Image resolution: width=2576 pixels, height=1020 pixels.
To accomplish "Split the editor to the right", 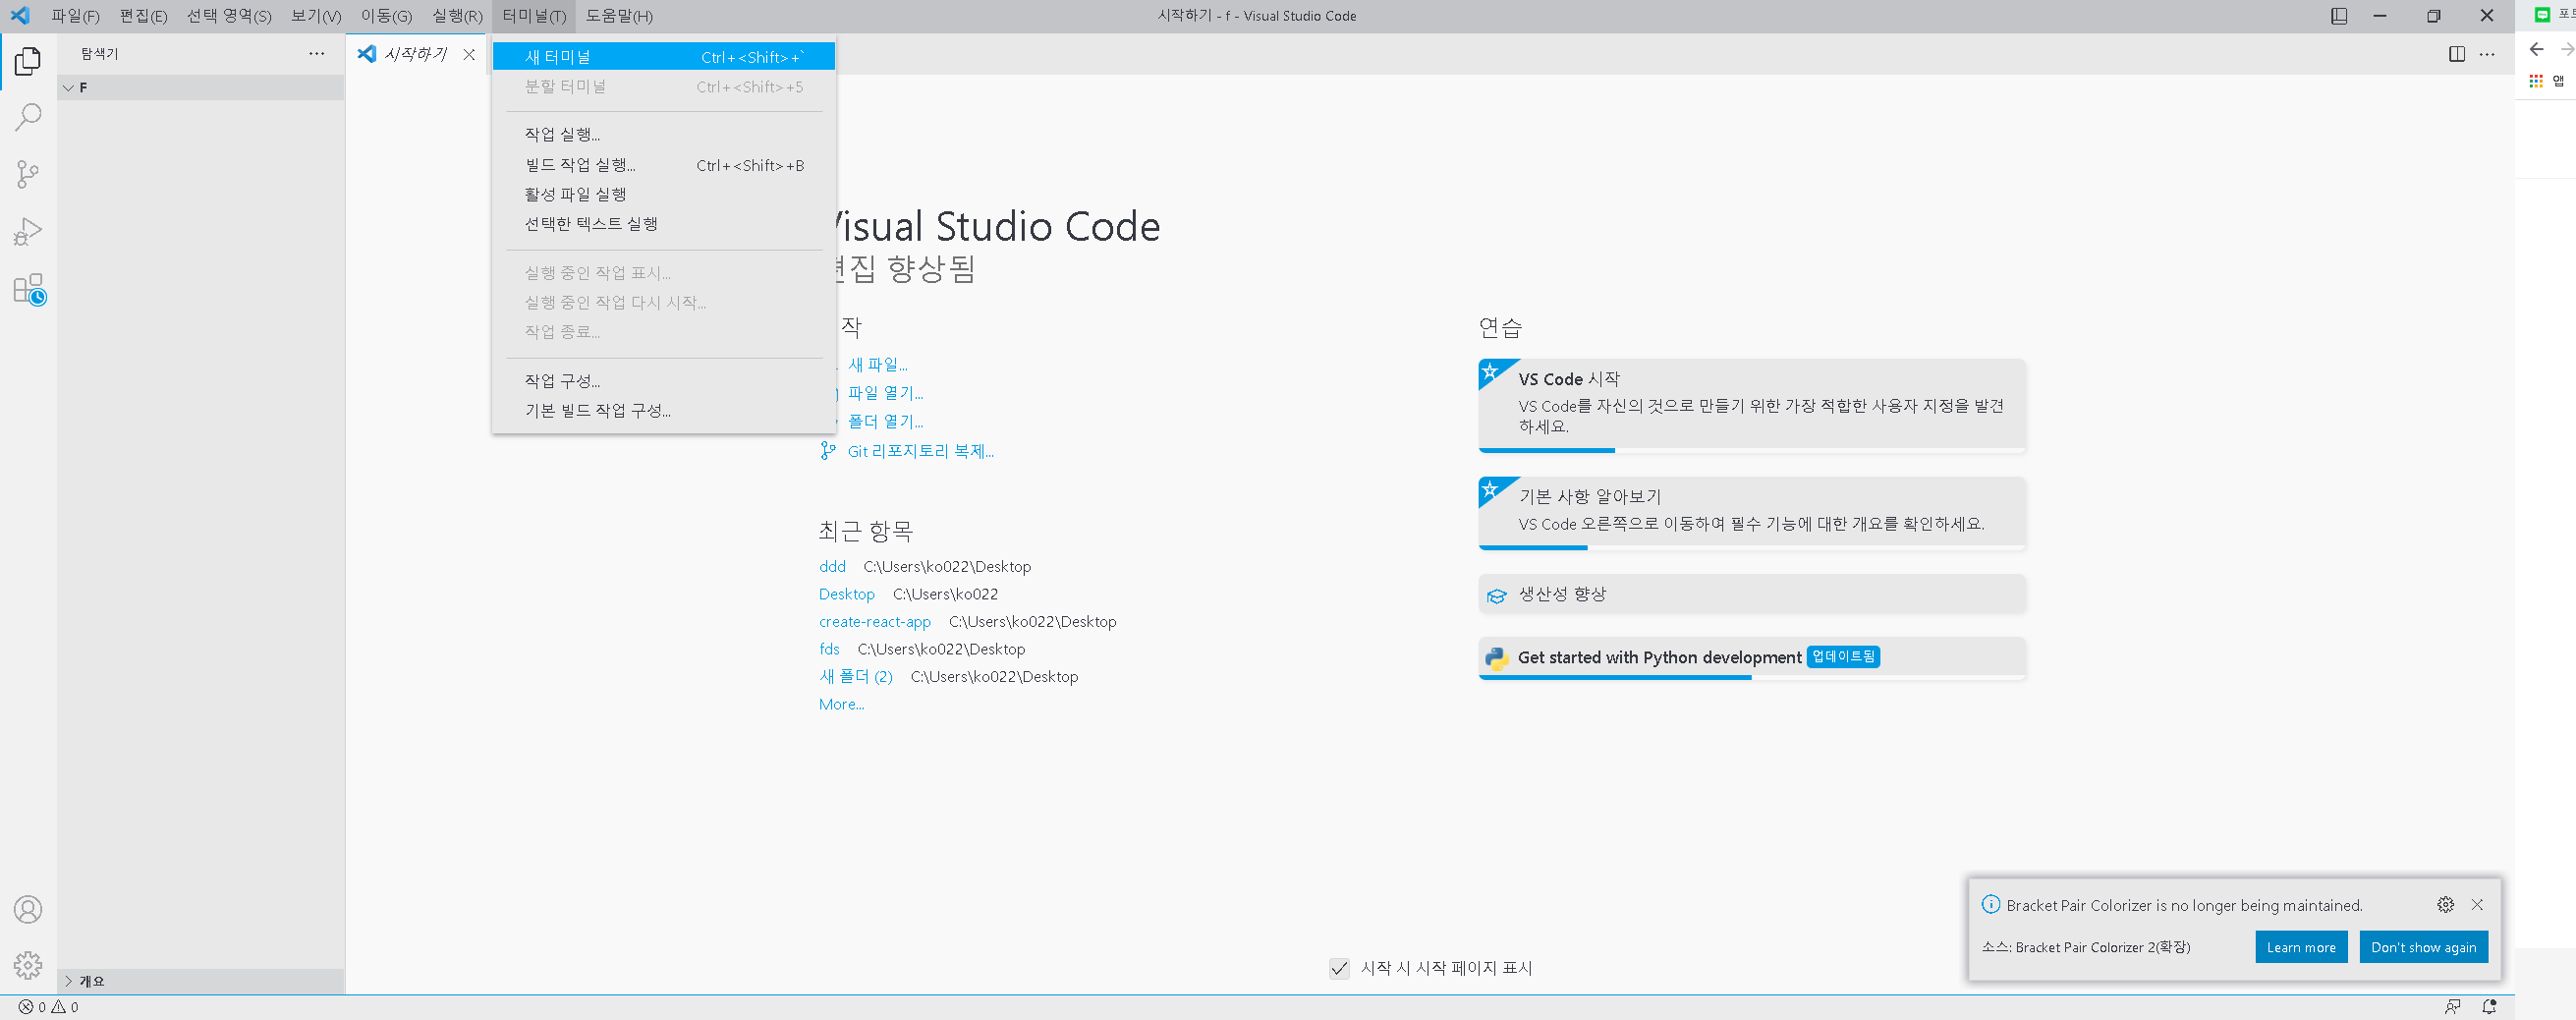I will click(2456, 54).
